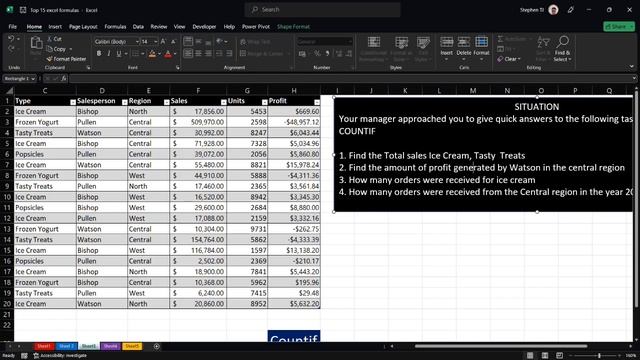Click the horizontal scrollbar thumb
The height and width of the screenshot is (360, 640).
click(x=501, y=346)
